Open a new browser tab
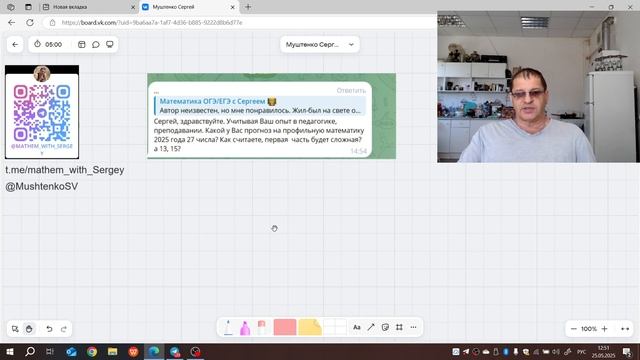The height and width of the screenshot is (360, 640). [248, 7]
